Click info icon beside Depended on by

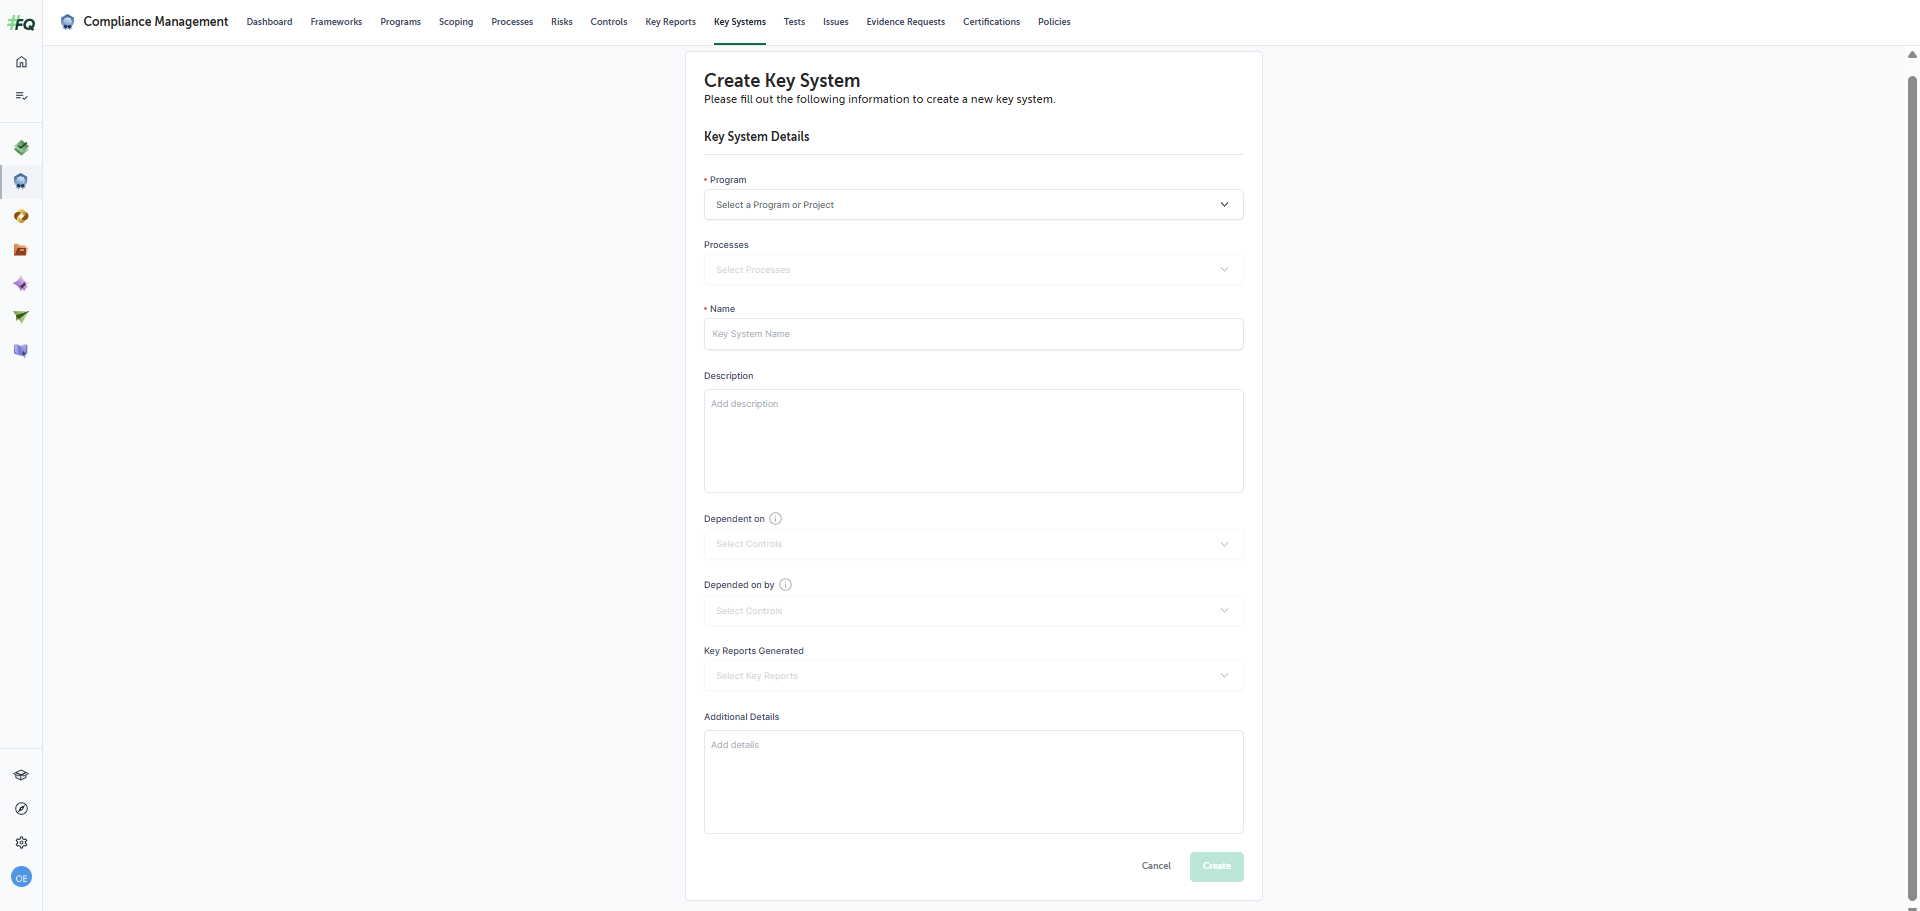785,585
